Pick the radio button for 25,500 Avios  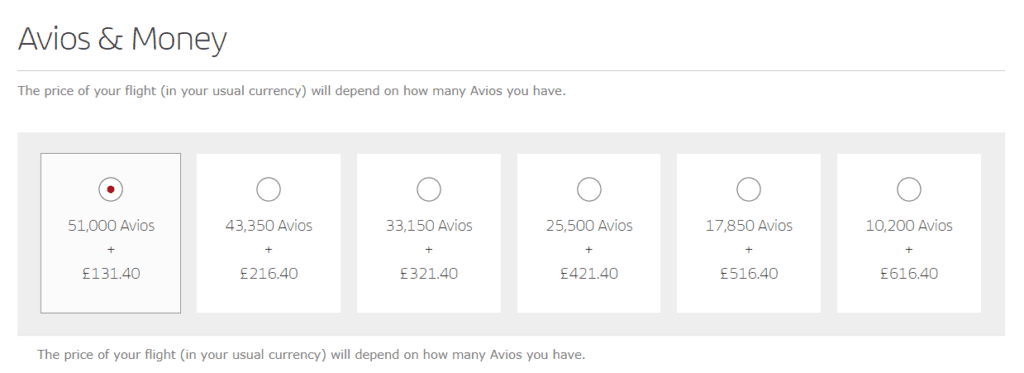(x=589, y=189)
